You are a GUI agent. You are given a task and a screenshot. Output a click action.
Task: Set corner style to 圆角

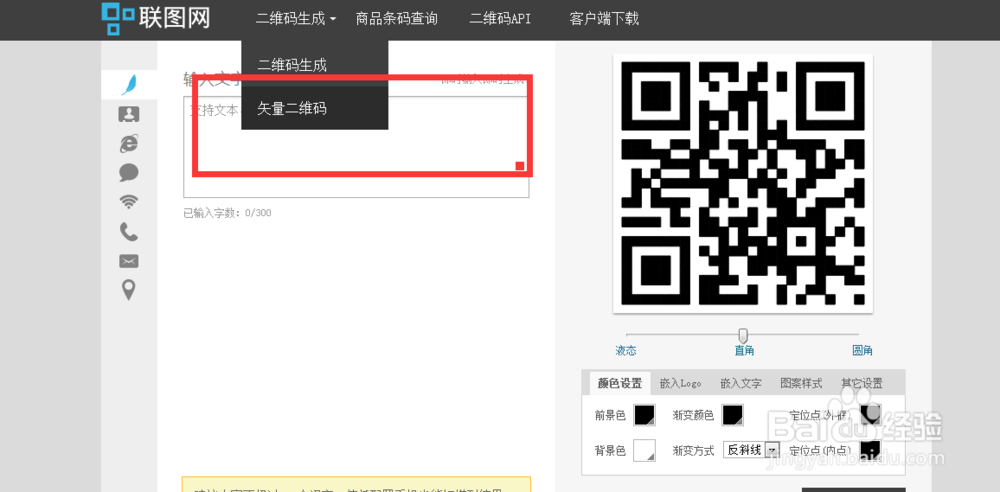pos(862,350)
